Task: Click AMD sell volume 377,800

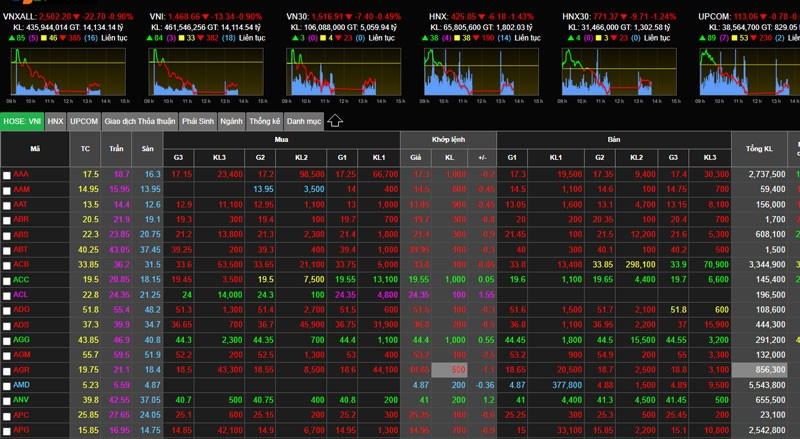Action: coord(567,385)
